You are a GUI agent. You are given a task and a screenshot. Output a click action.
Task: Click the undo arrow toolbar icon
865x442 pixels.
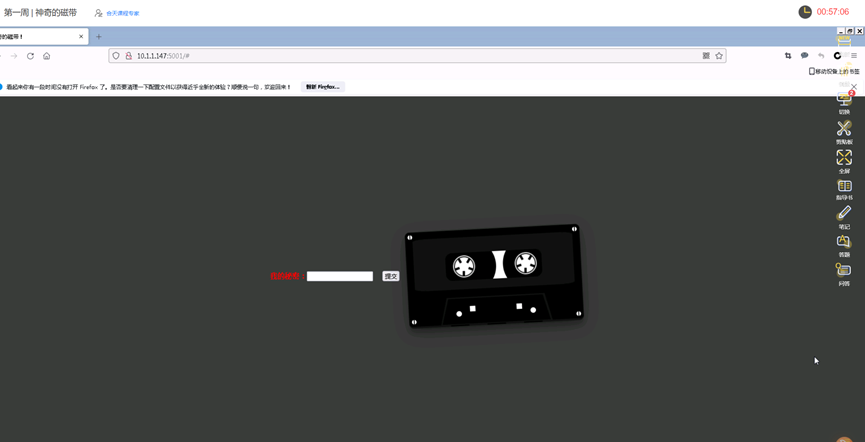click(821, 56)
